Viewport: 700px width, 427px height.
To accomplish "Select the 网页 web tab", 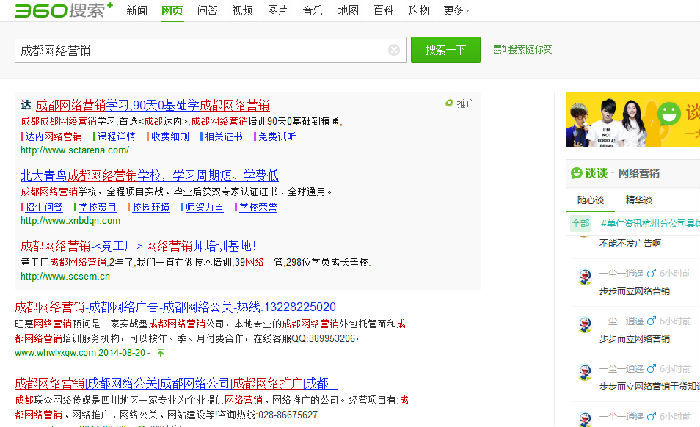I will (x=172, y=10).
